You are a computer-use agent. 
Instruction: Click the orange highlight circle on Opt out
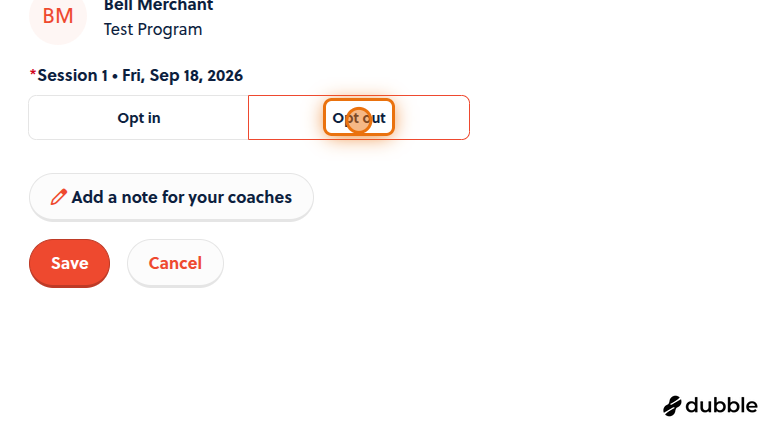pyautogui.click(x=359, y=120)
